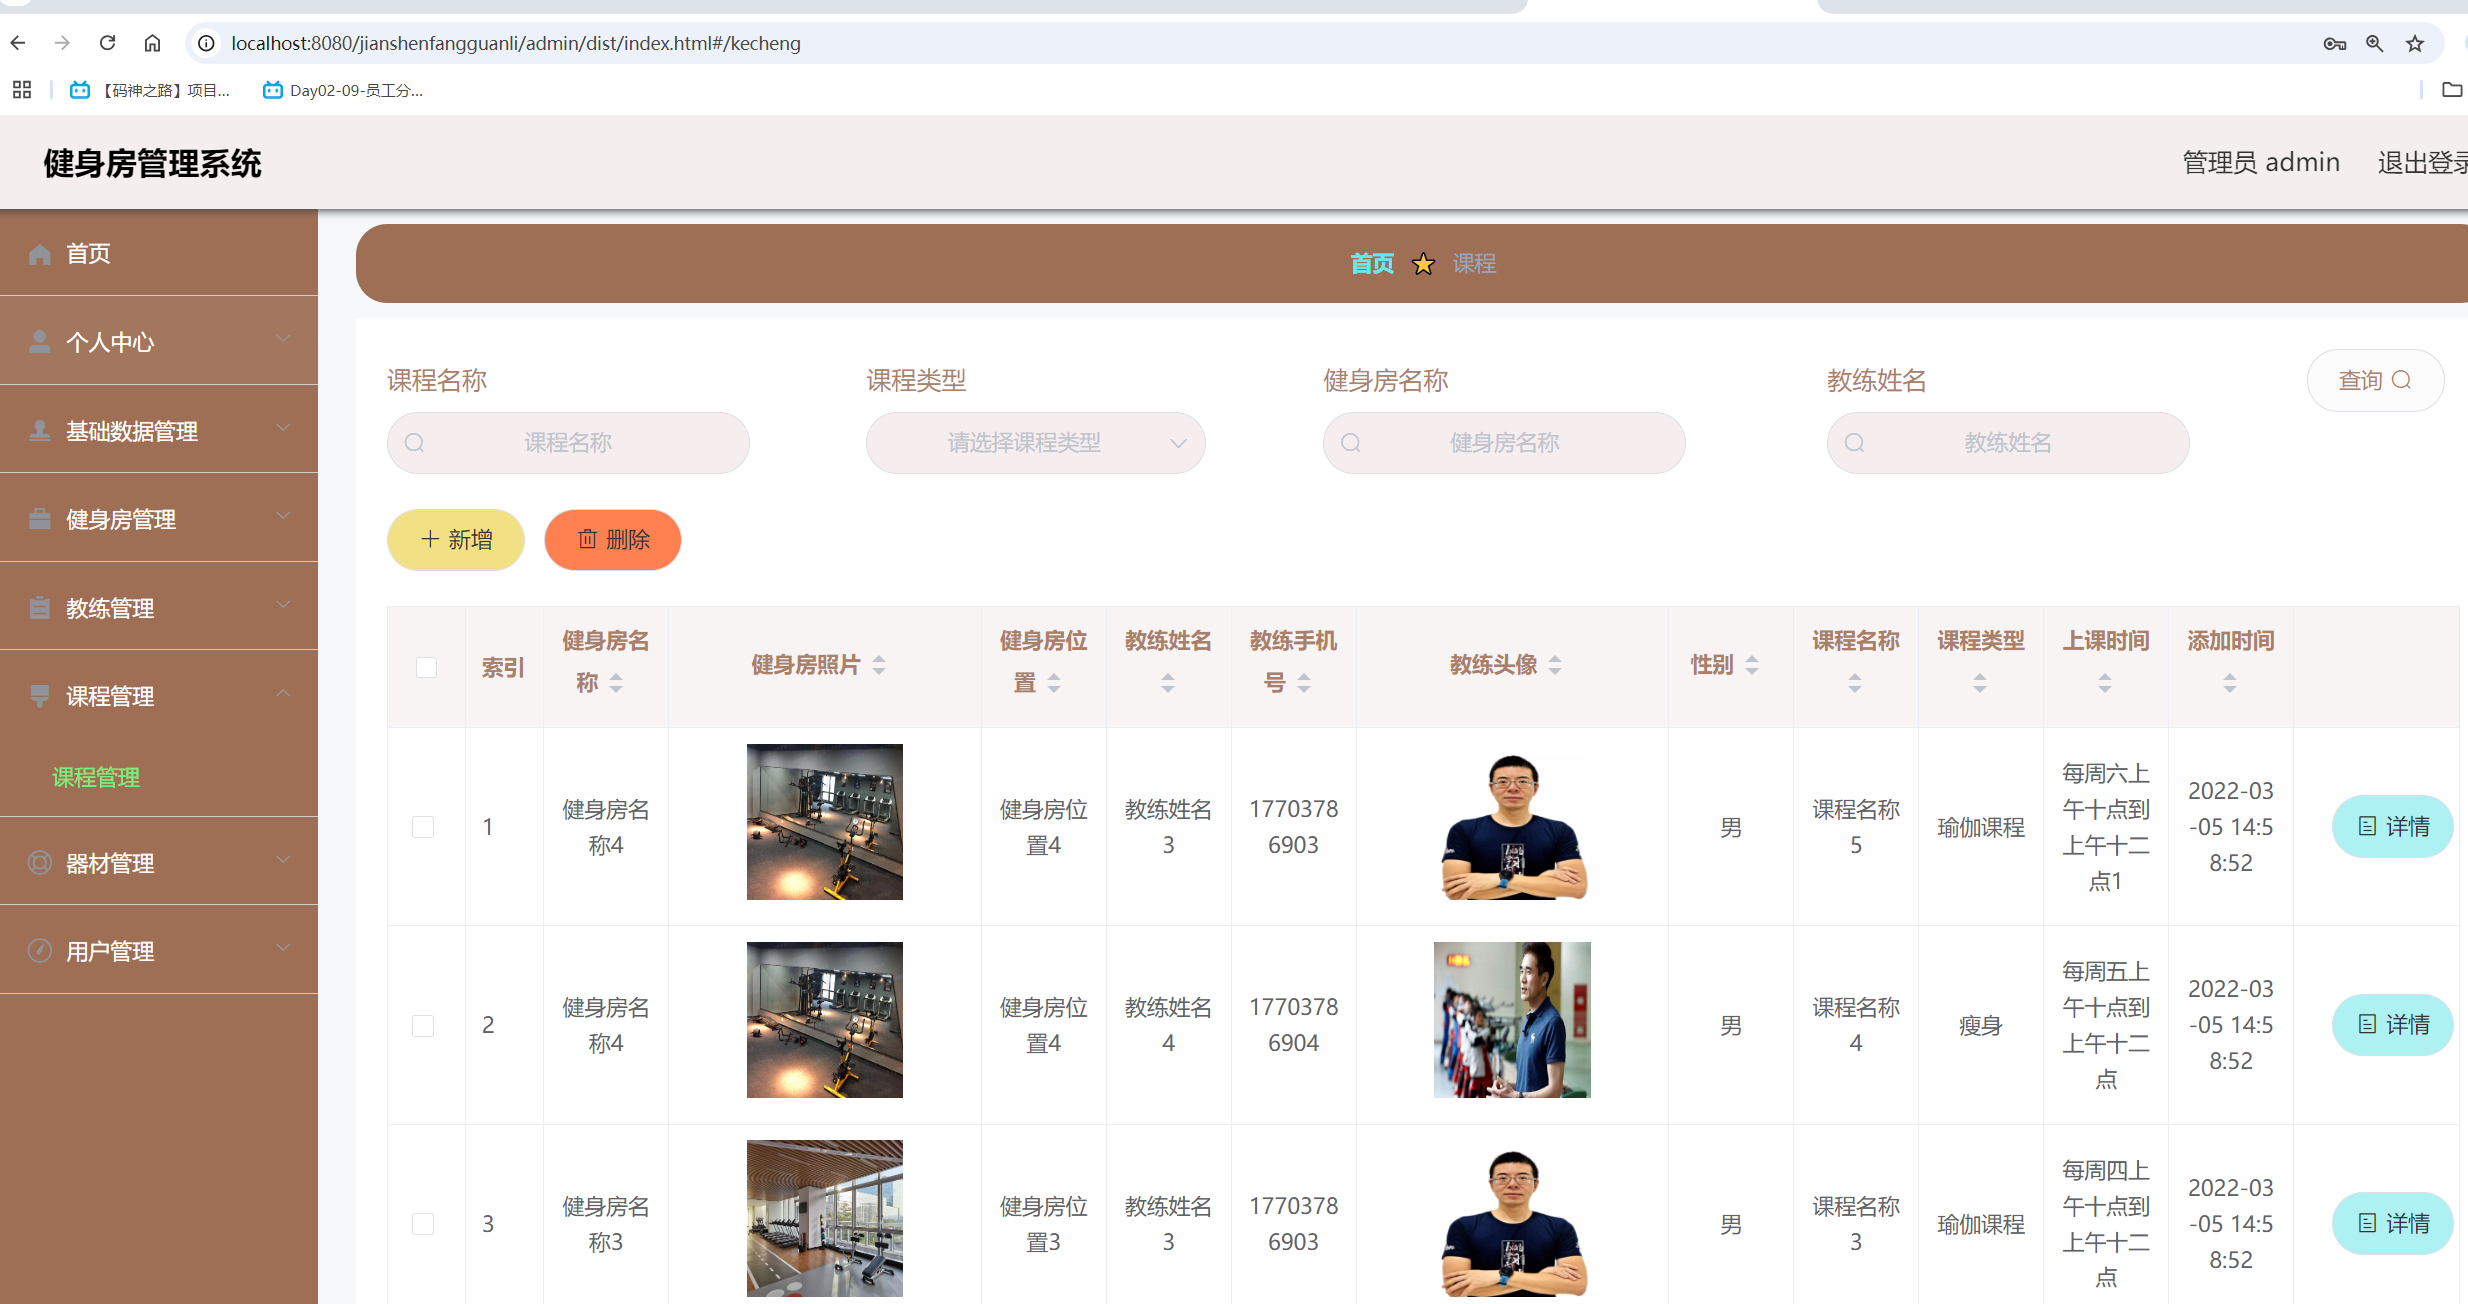The width and height of the screenshot is (2468, 1304).
Task: Open 基础数据管理 via its database icon
Action: 40,430
